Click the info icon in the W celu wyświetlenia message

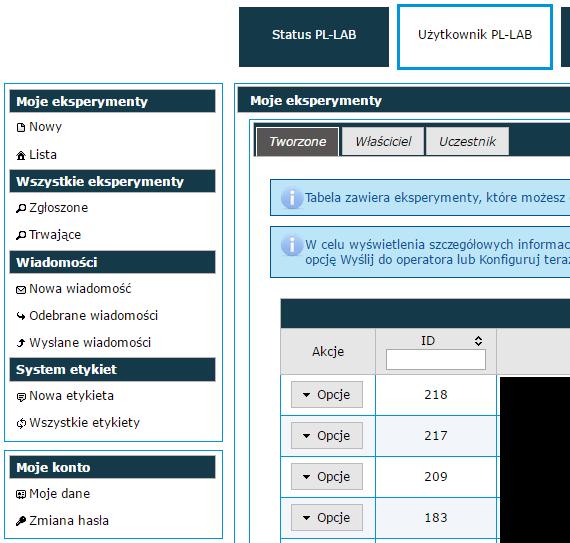pos(292,245)
